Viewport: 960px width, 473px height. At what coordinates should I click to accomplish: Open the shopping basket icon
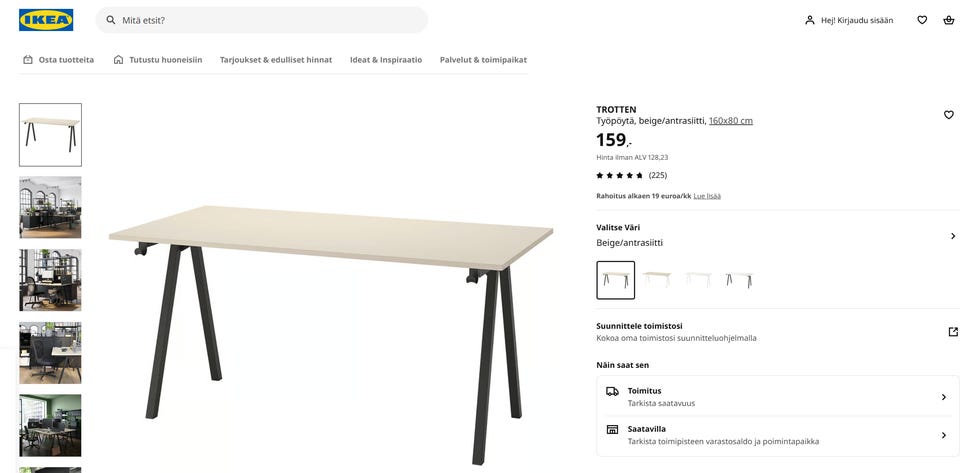pos(948,20)
